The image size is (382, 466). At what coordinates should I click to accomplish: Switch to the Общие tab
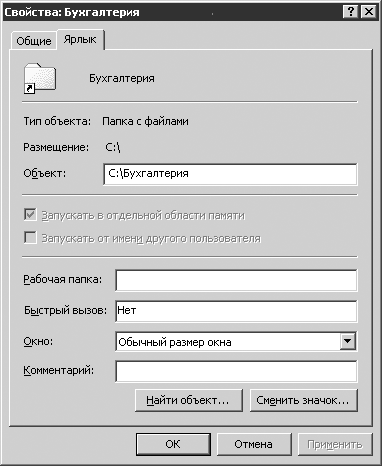point(34,41)
